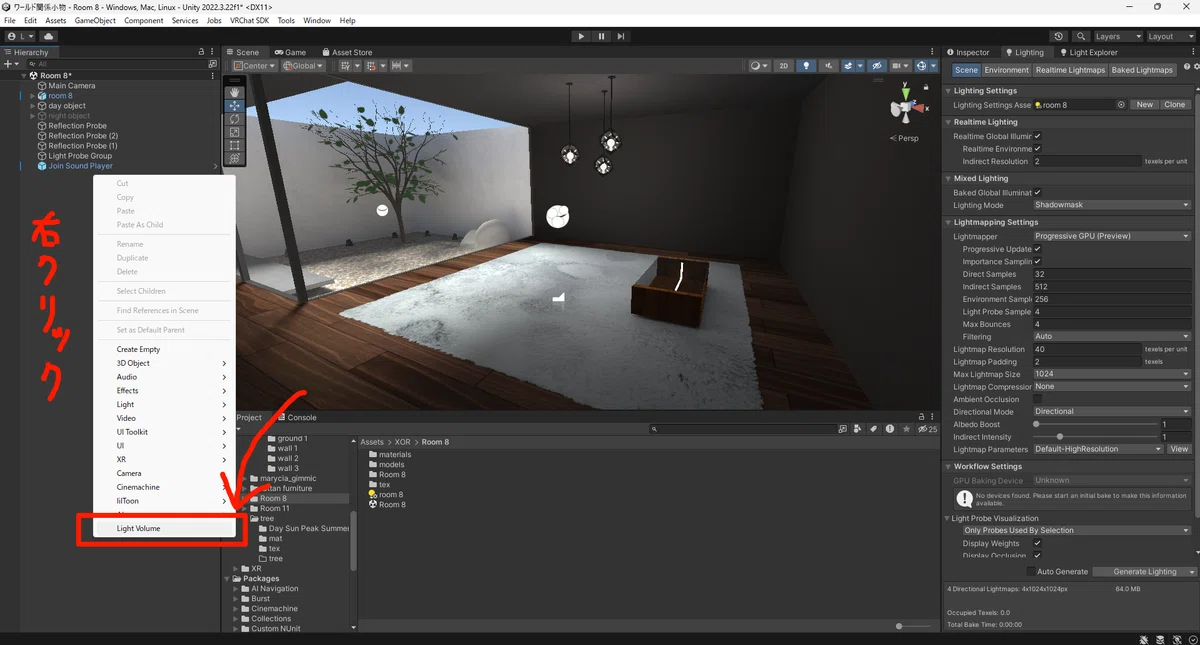Viewport: 1200px width, 645px height.
Task: Open the Filtering Auto dropdown
Action: (1112, 336)
